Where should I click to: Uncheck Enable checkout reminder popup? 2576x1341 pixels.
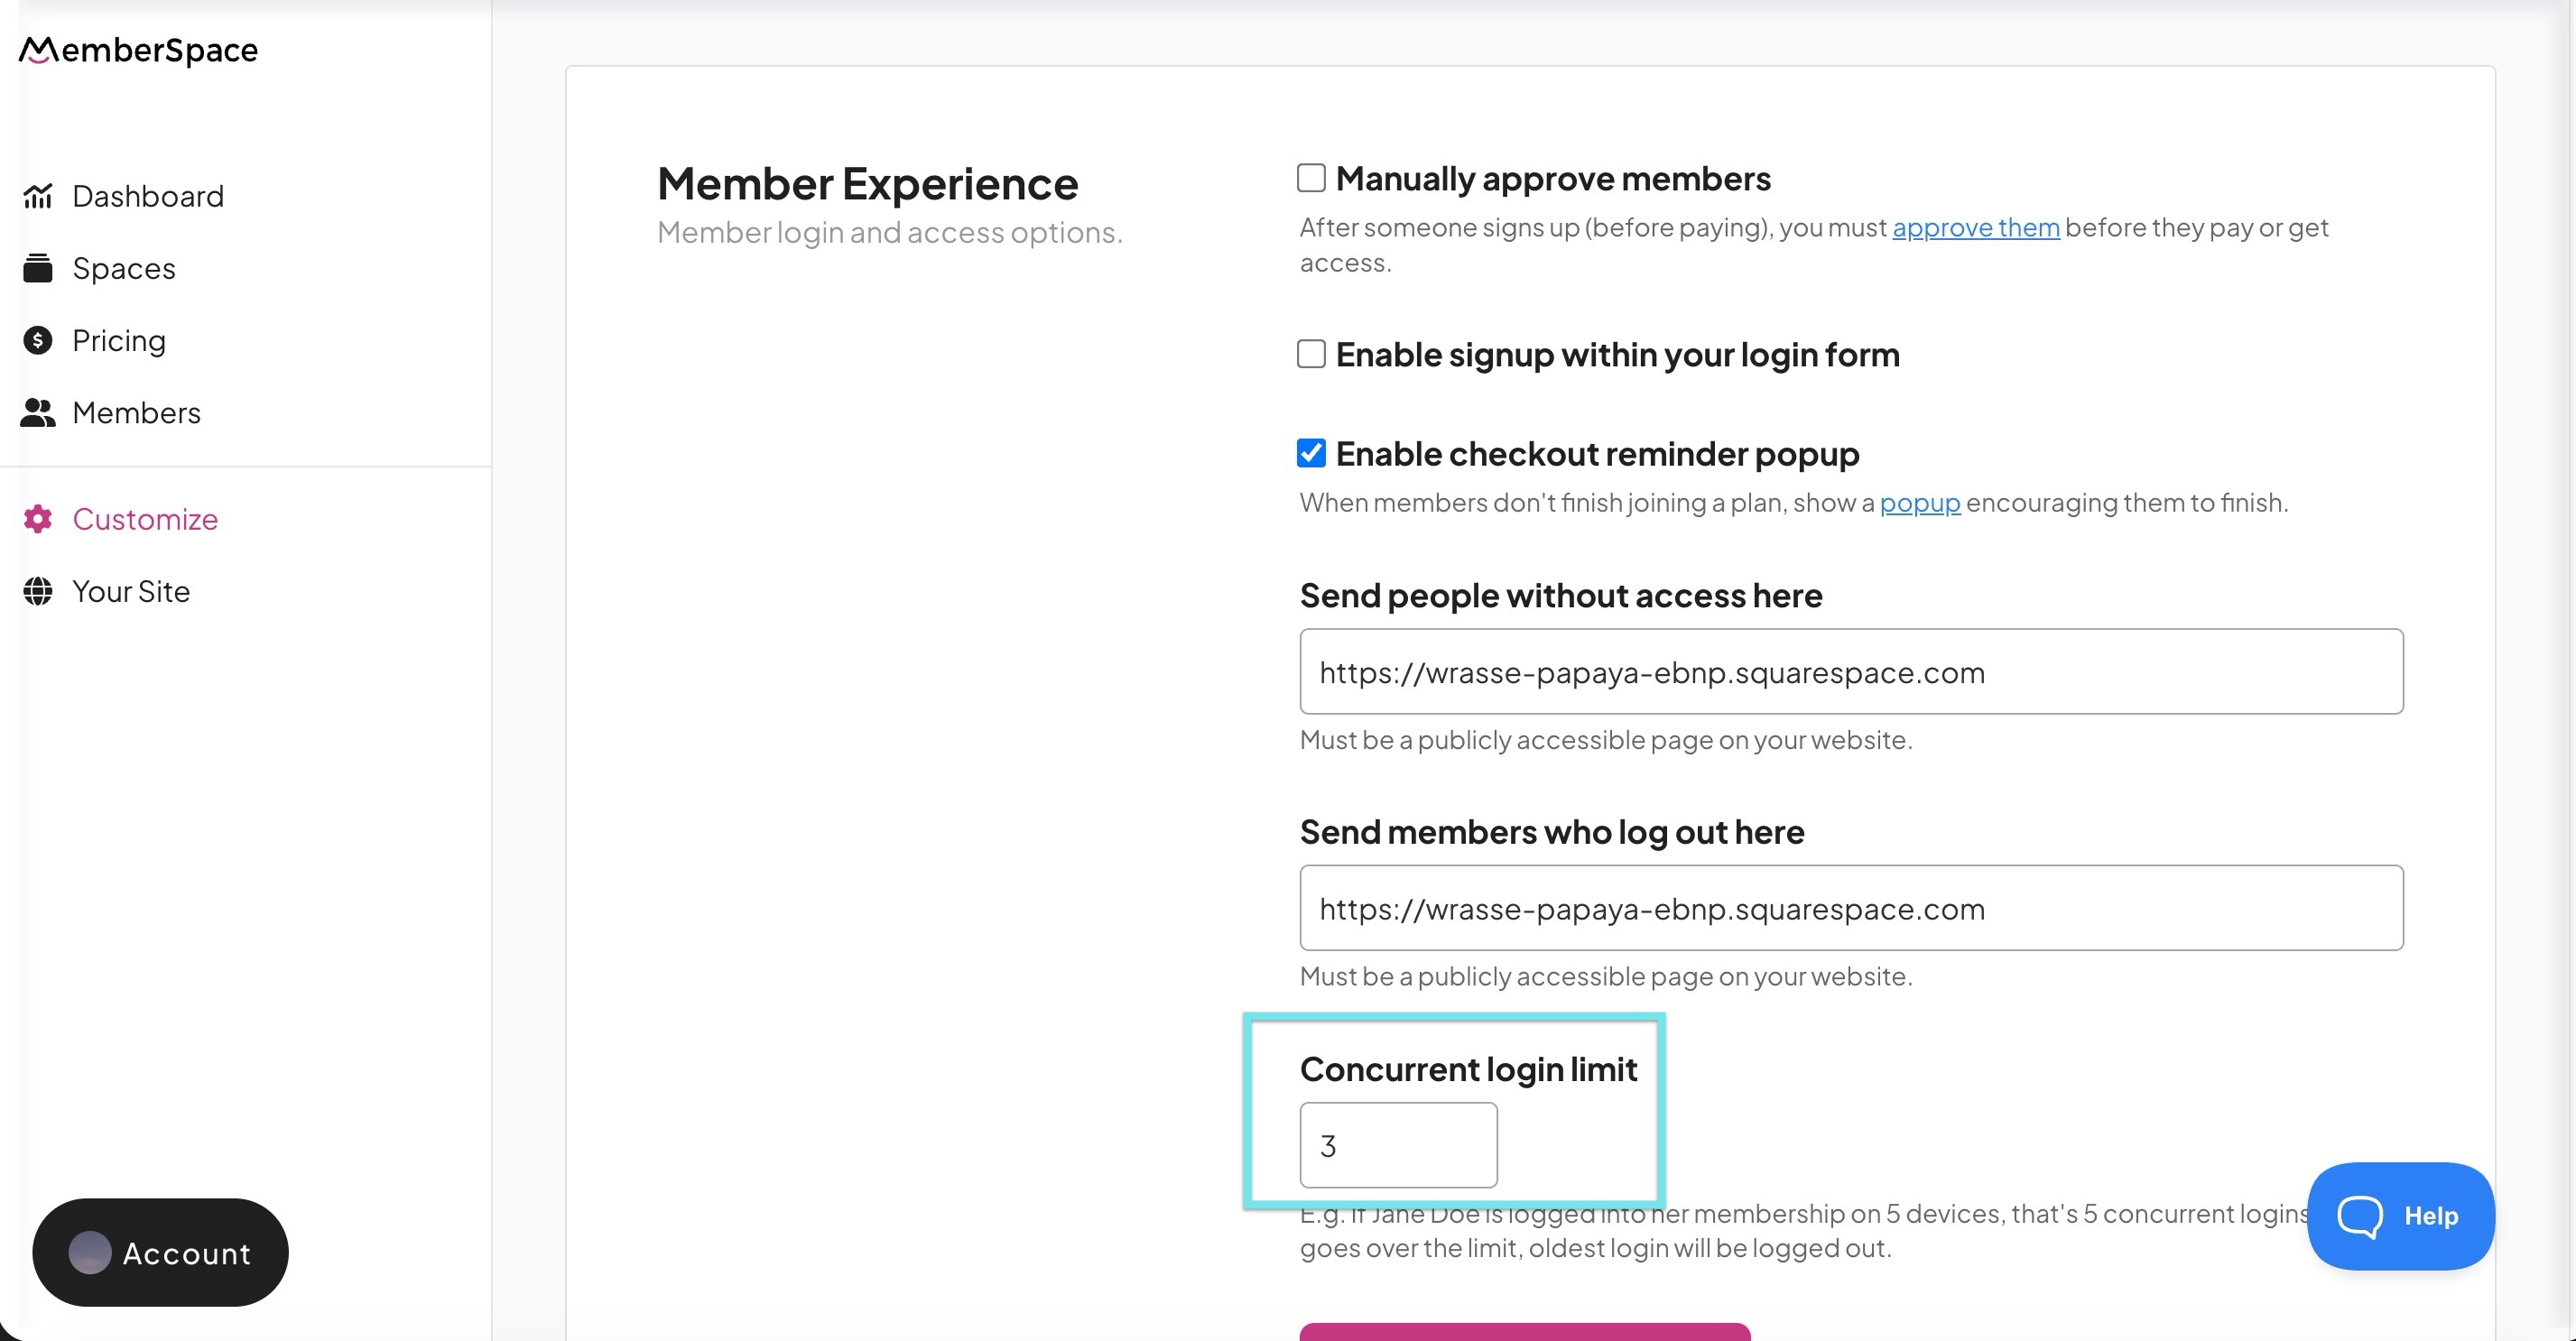pyautogui.click(x=1311, y=453)
